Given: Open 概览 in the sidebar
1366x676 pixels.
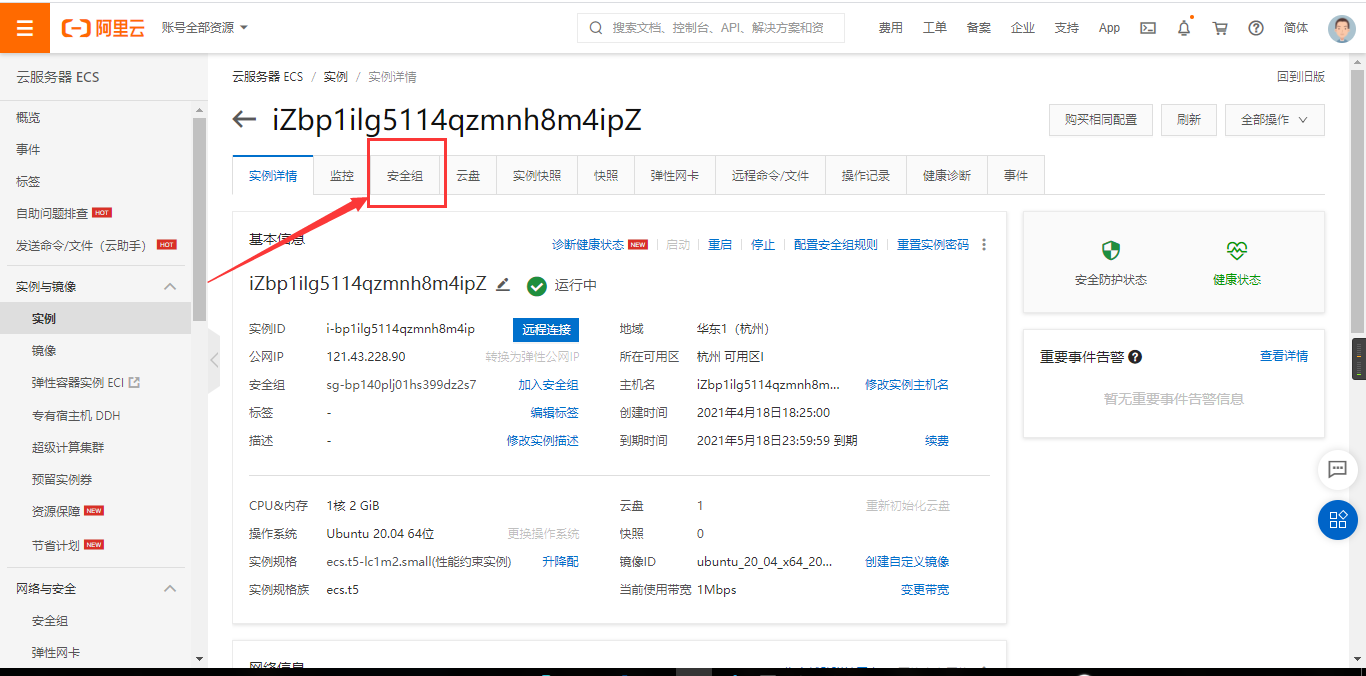Looking at the screenshot, I should click(x=28, y=118).
